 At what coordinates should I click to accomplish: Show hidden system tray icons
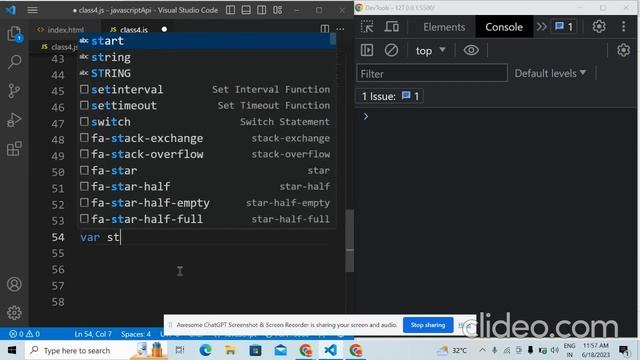pos(482,350)
